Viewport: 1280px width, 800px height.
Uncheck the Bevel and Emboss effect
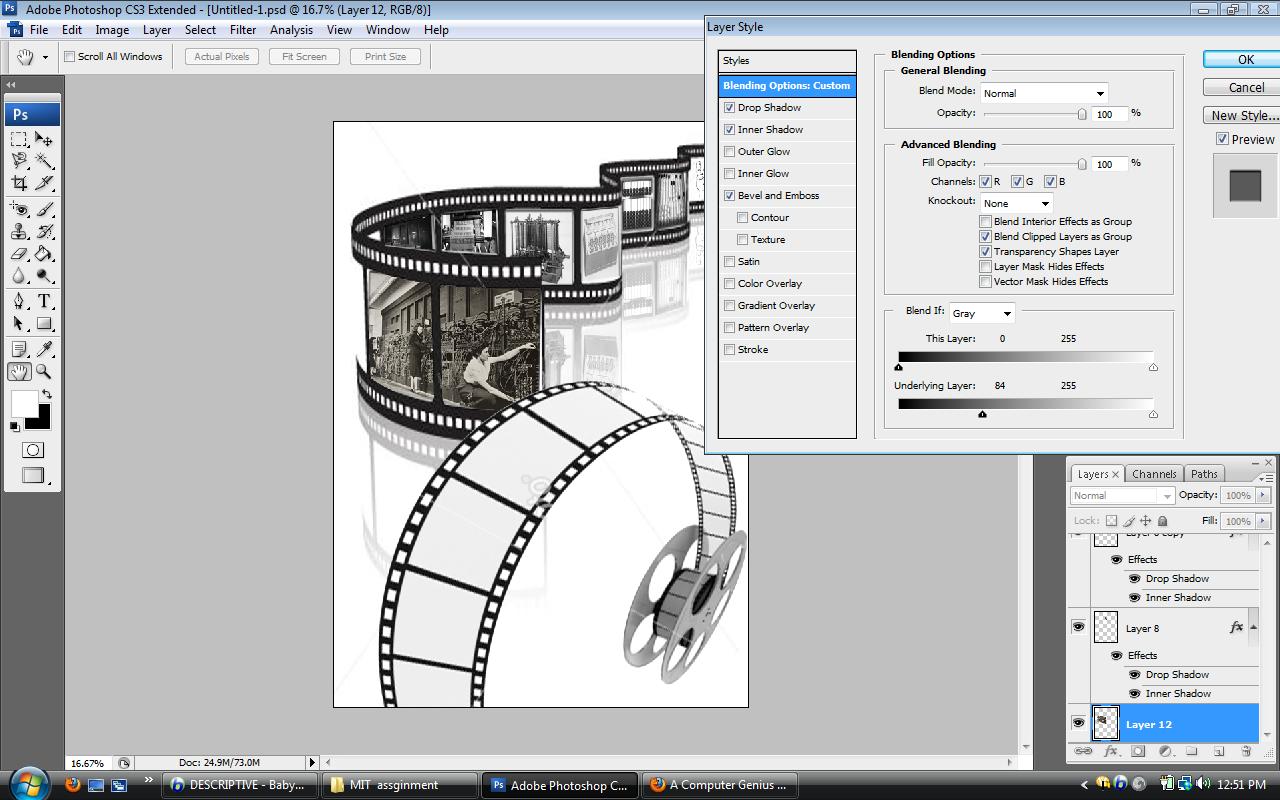pyautogui.click(x=730, y=196)
